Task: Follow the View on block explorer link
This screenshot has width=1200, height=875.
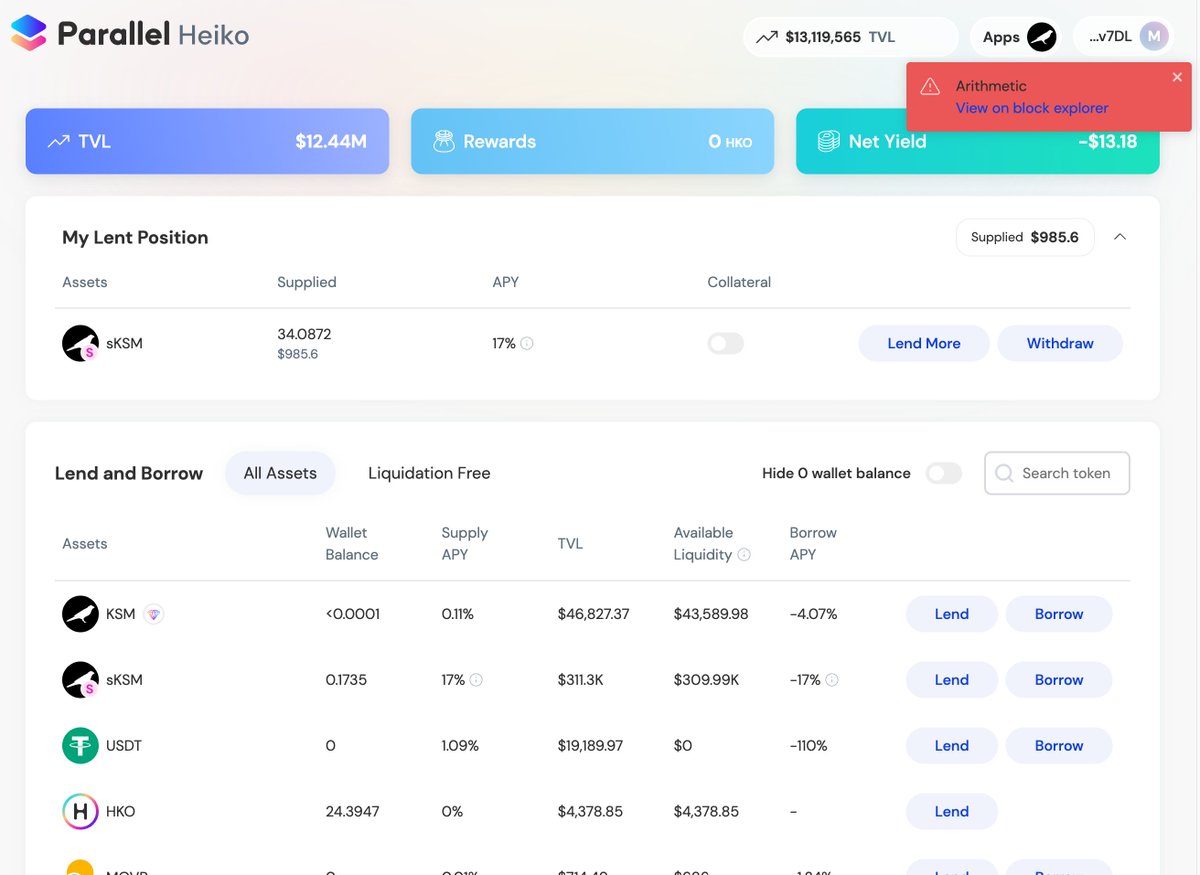Action: [1032, 108]
